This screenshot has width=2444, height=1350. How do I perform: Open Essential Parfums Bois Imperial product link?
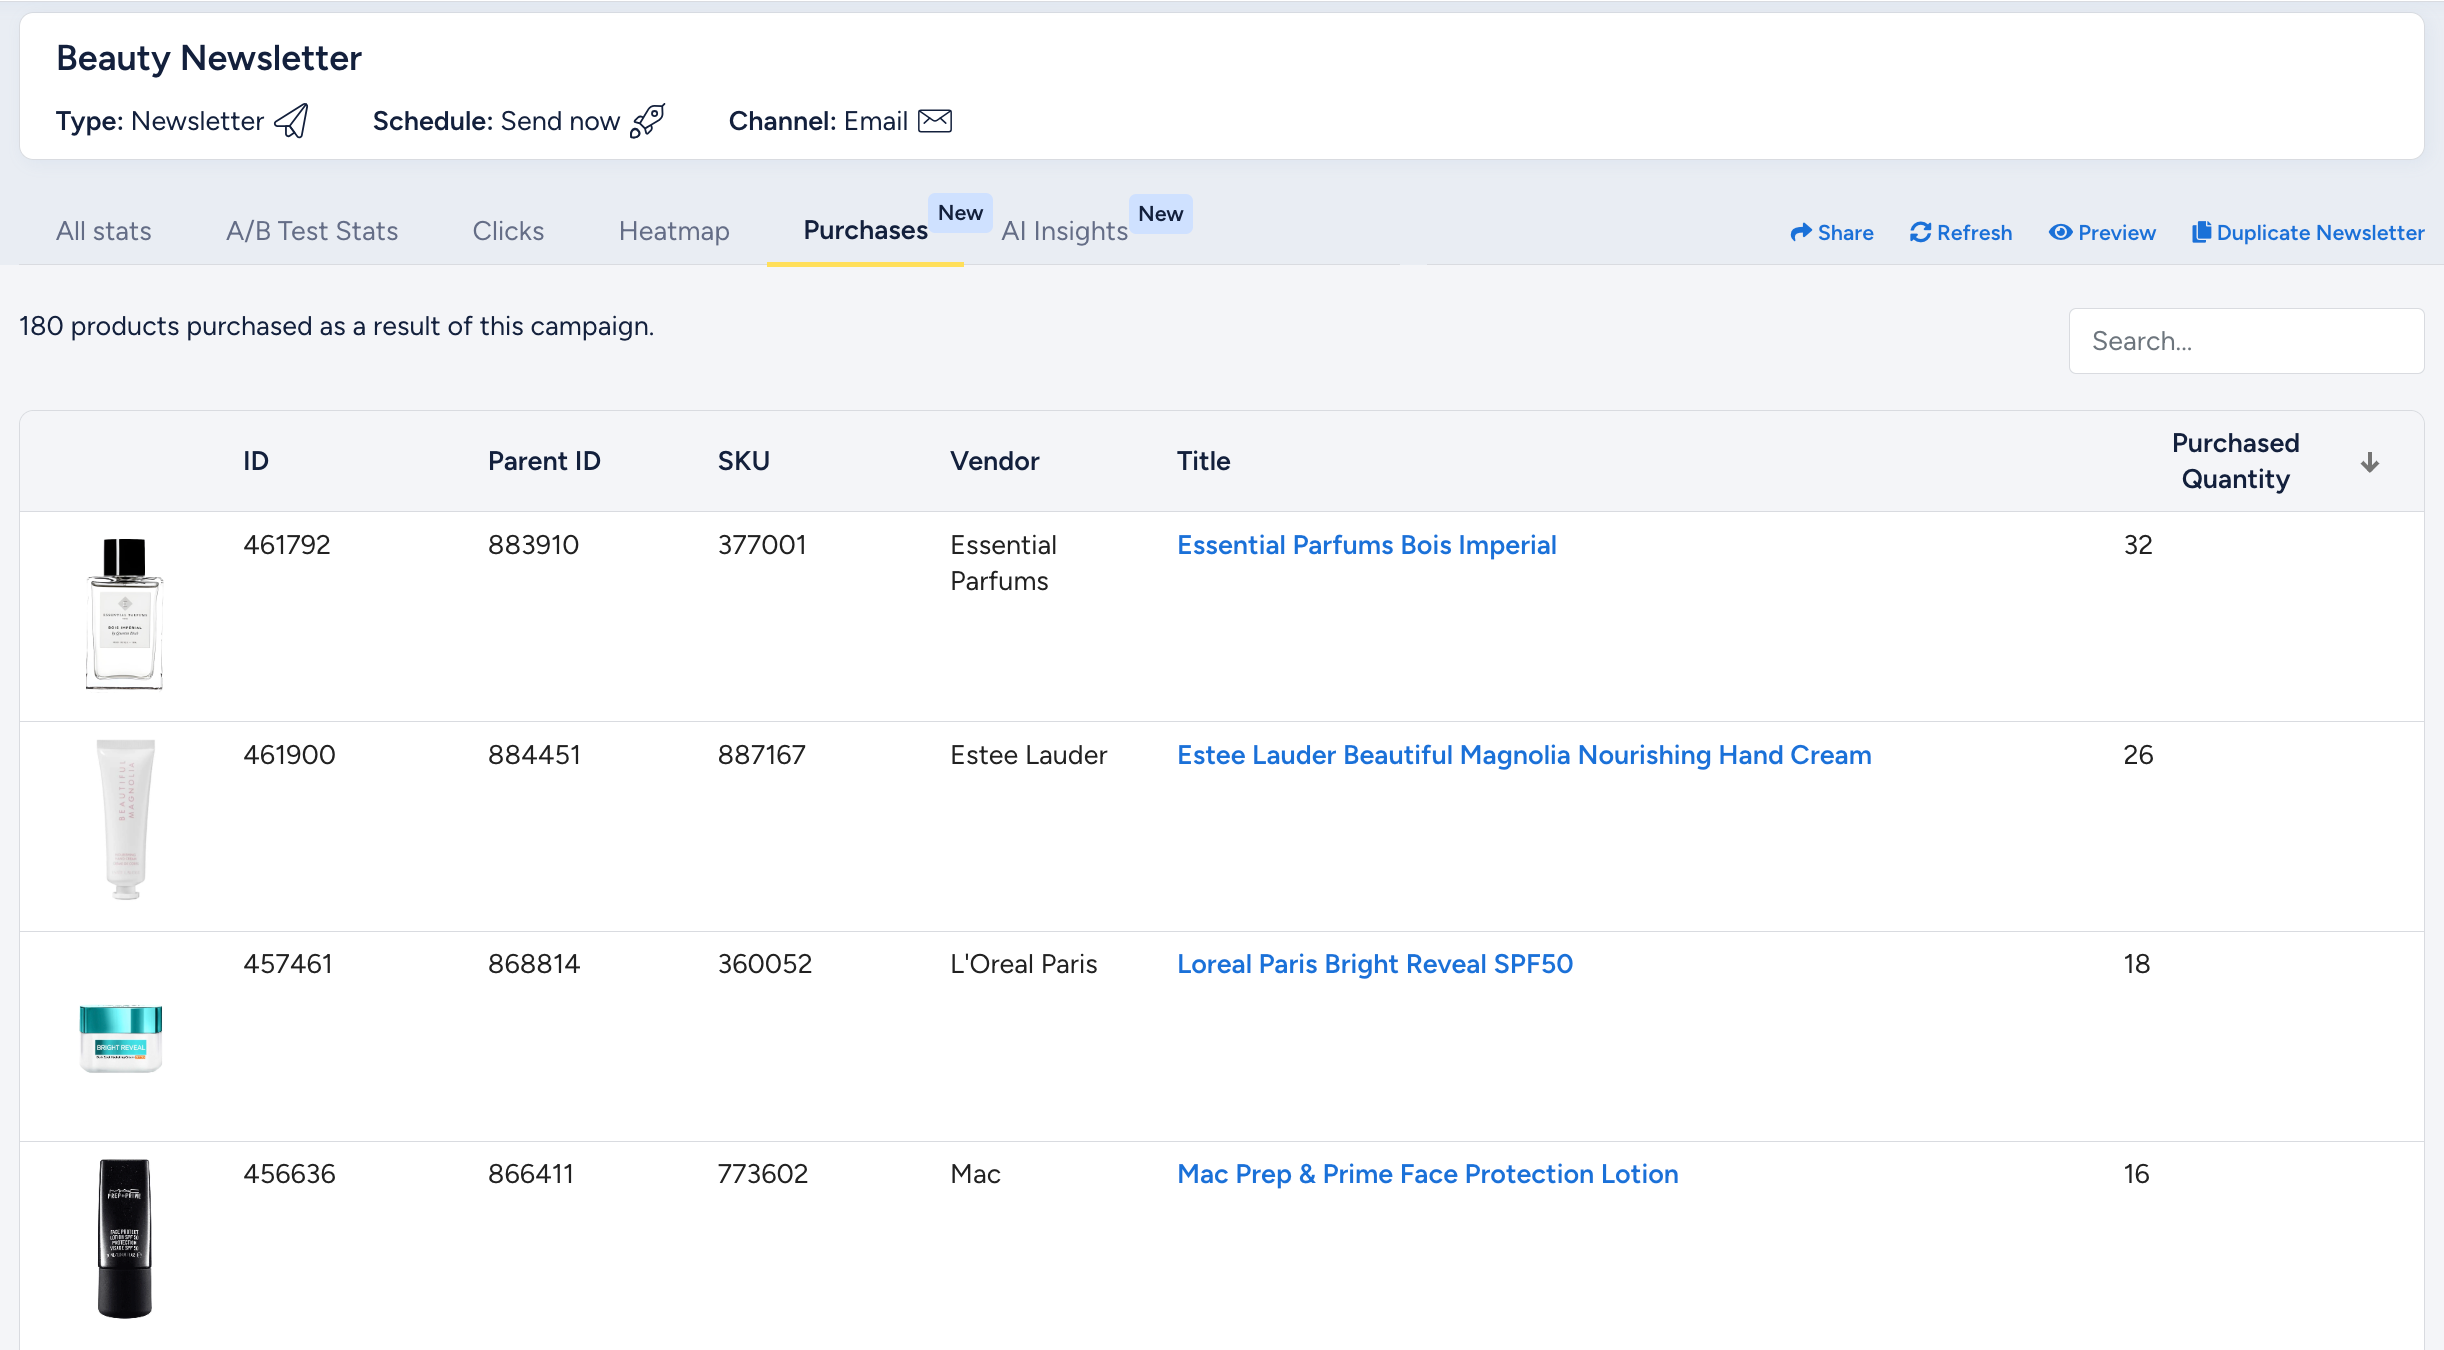[x=1366, y=545]
